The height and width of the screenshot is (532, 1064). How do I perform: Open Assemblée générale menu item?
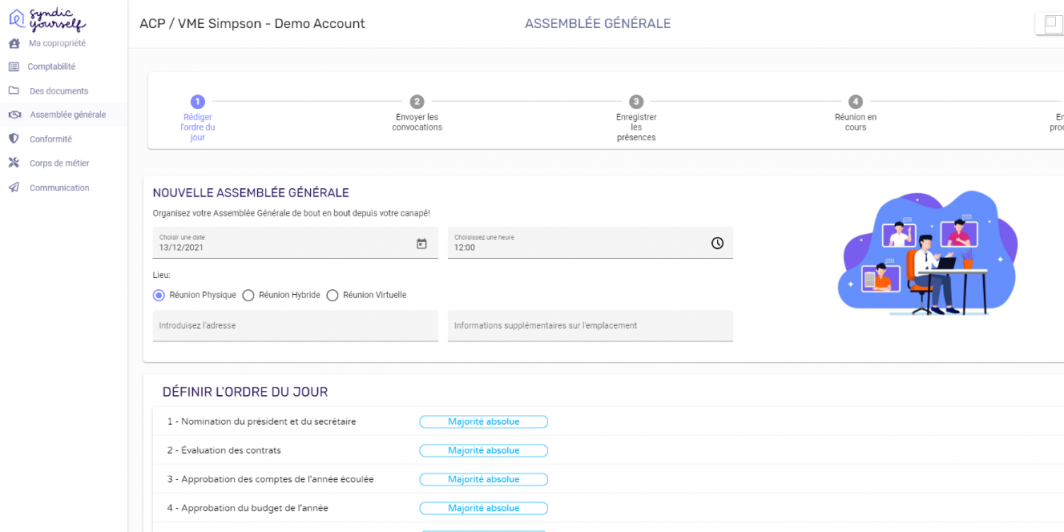coord(67,115)
